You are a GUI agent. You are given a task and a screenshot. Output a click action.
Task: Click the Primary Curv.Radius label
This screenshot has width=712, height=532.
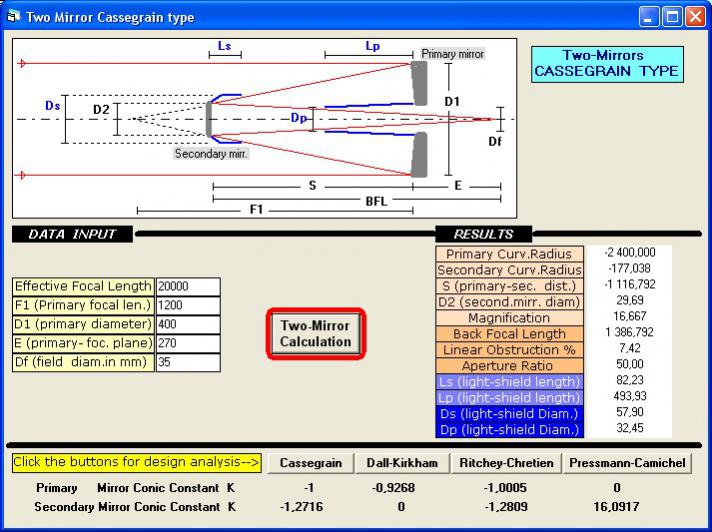coord(509,254)
